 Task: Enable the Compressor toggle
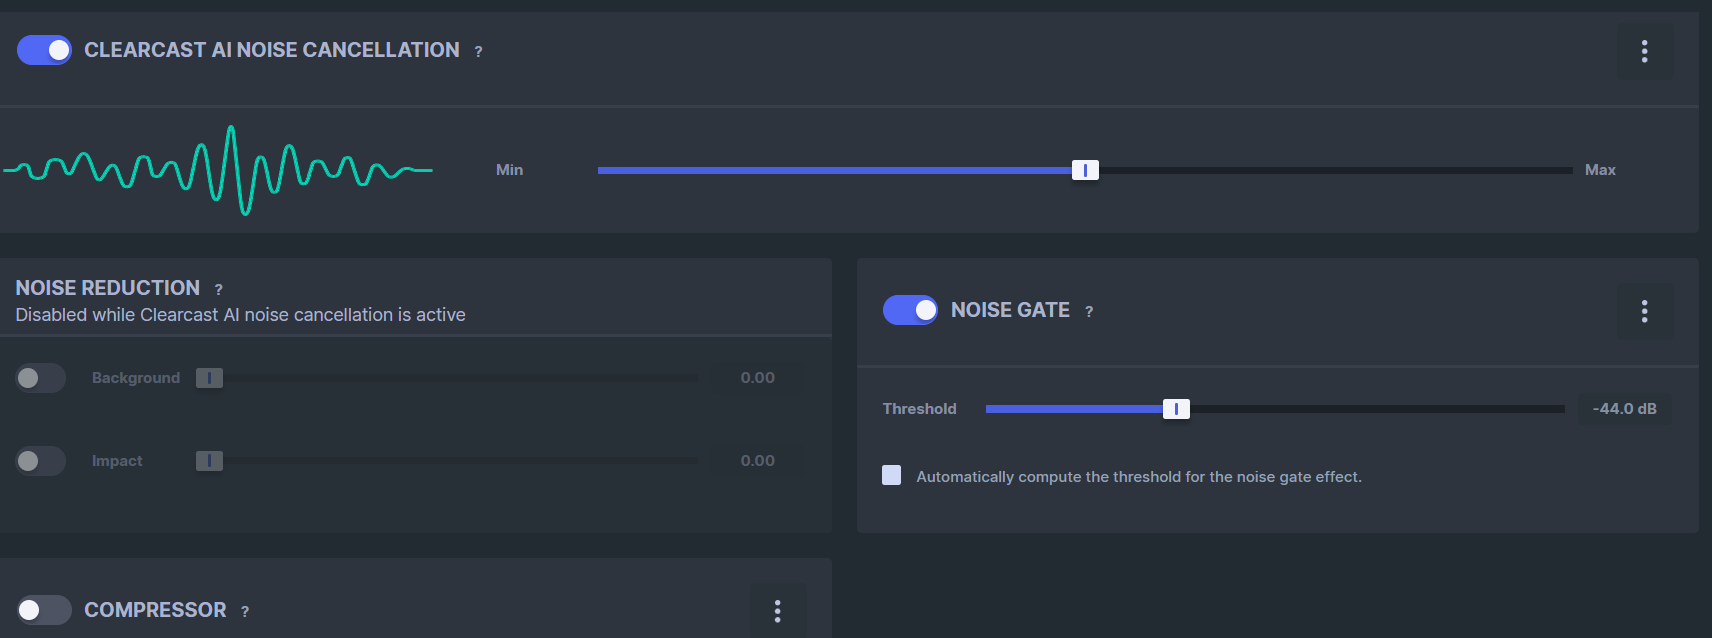coord(44,610)
